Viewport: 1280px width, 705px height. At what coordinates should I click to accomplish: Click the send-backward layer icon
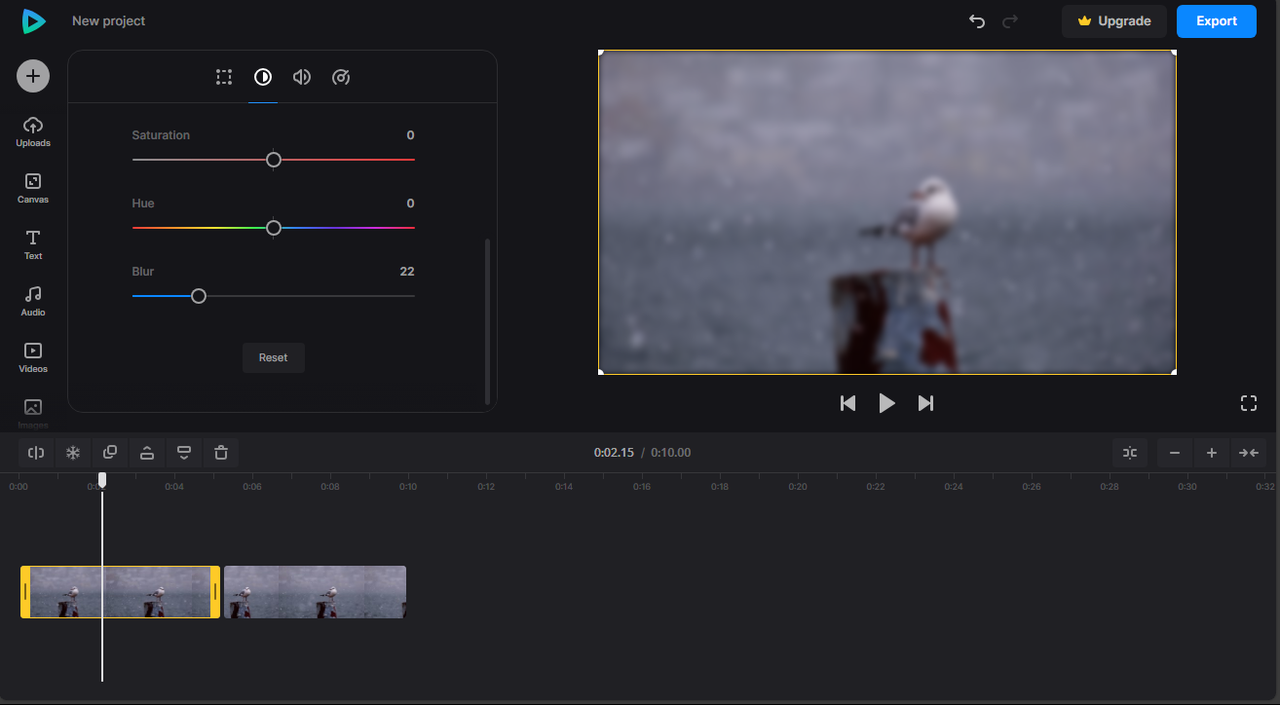tap(184, 453)
